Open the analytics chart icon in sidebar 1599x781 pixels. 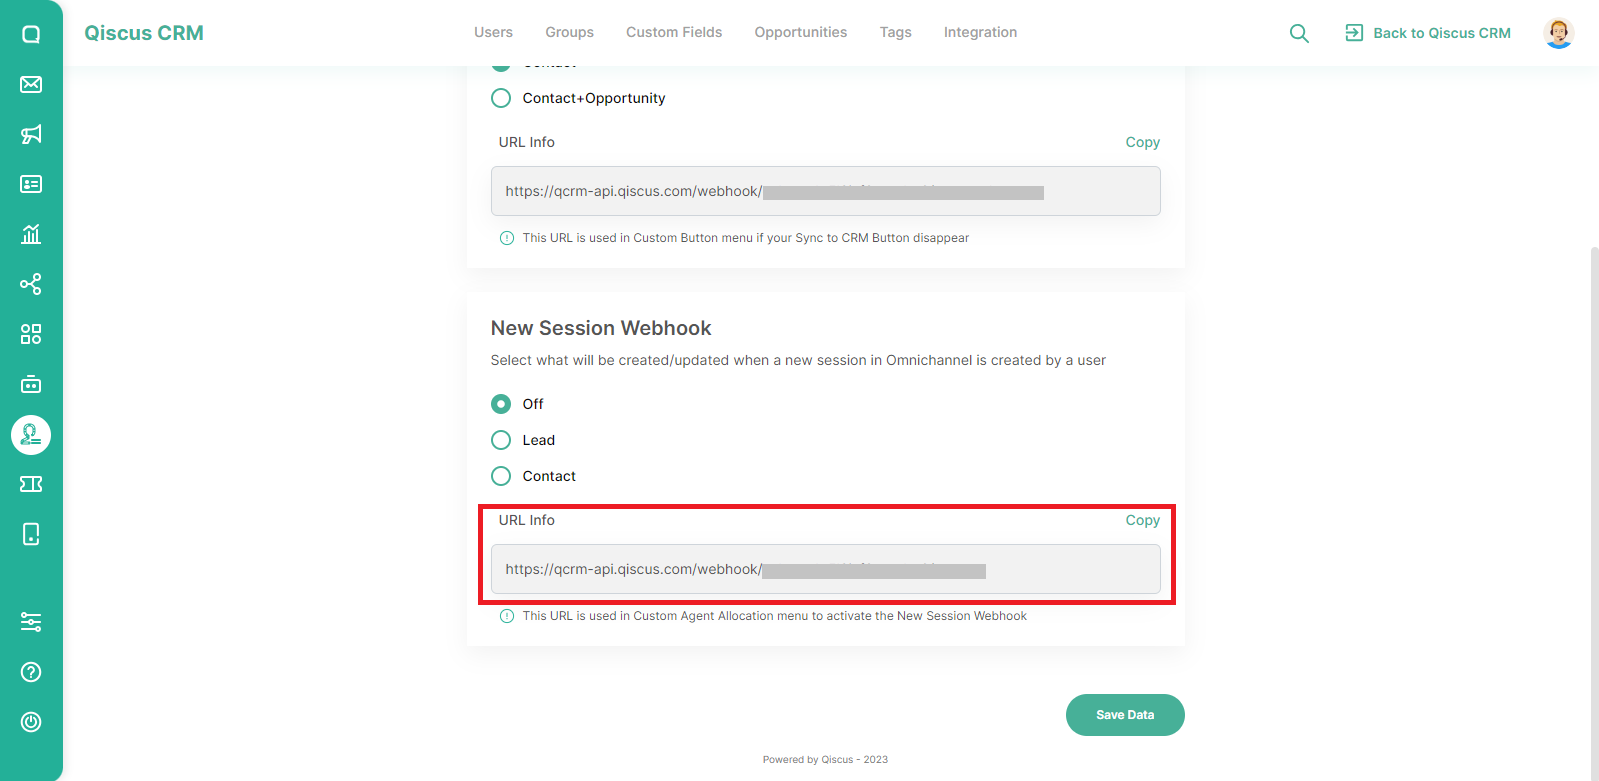pos(31,234)
